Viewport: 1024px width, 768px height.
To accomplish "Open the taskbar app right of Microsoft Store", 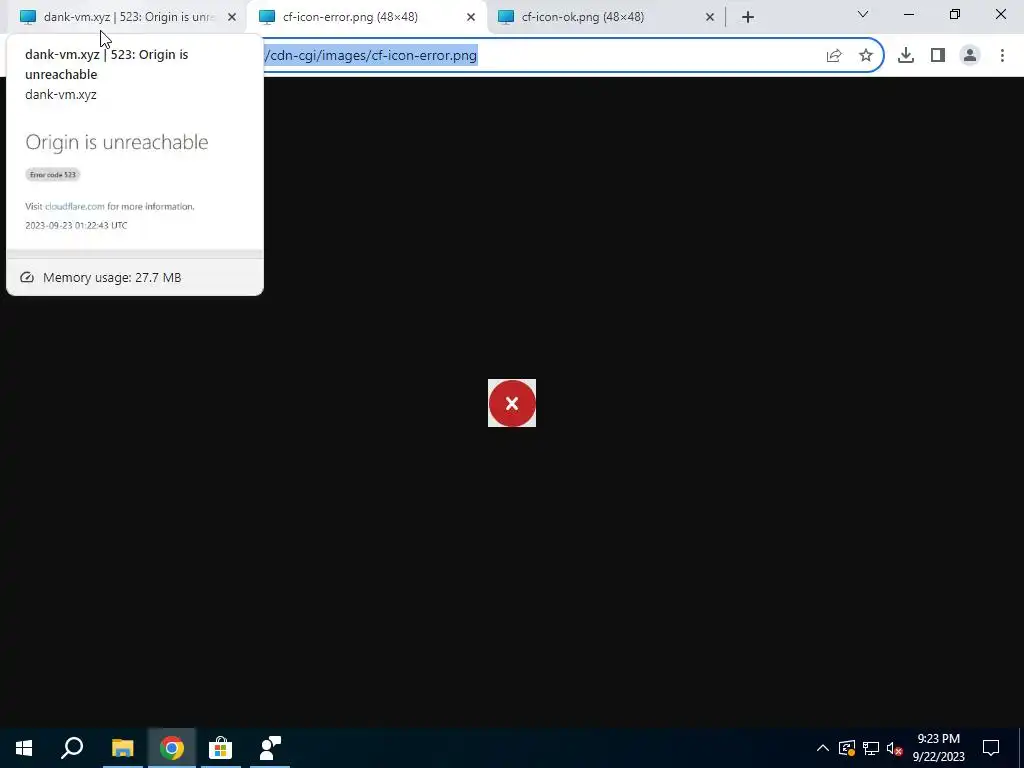I will (270, 748).
